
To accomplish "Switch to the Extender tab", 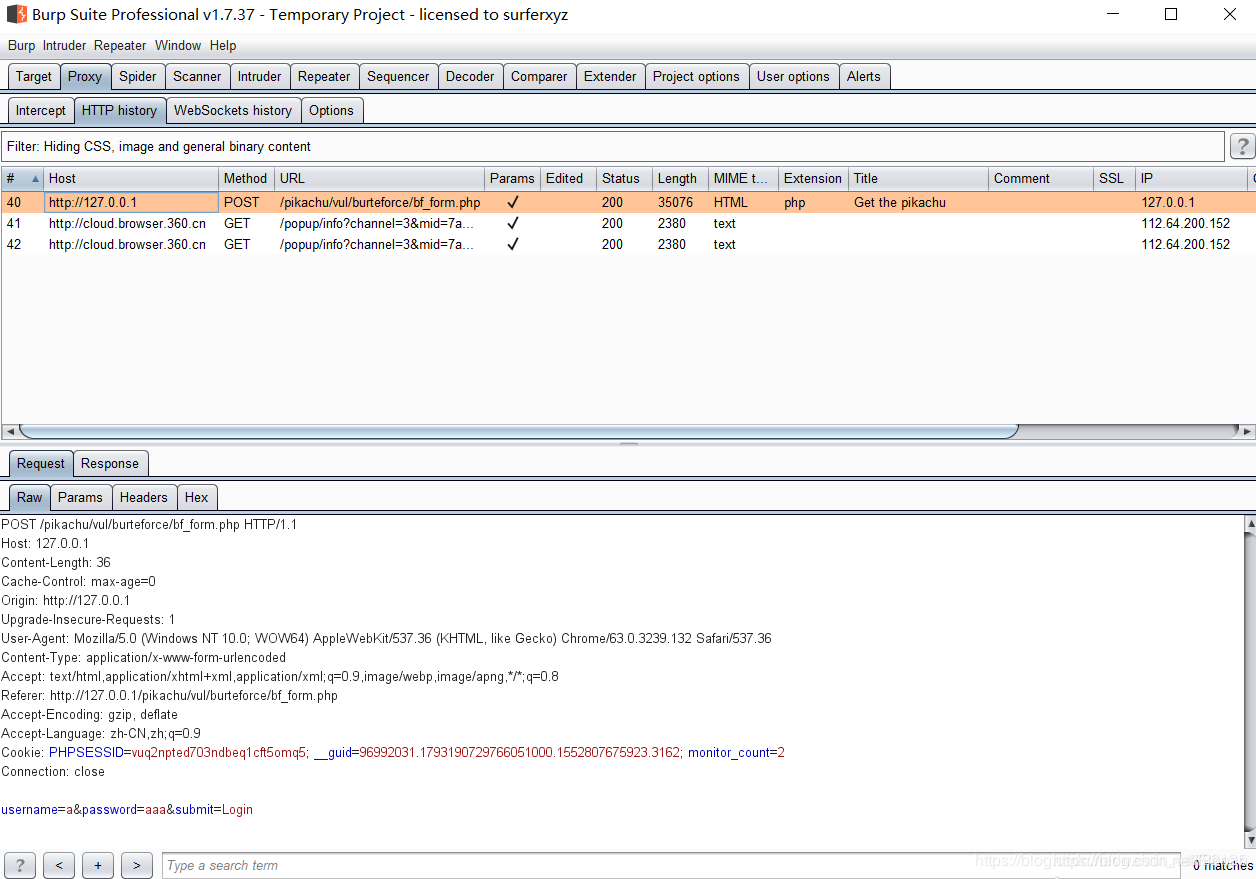I will coord(610,76).
